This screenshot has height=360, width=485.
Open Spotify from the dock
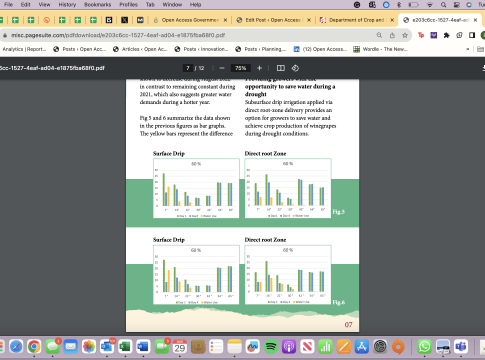[x=271, y=347]
